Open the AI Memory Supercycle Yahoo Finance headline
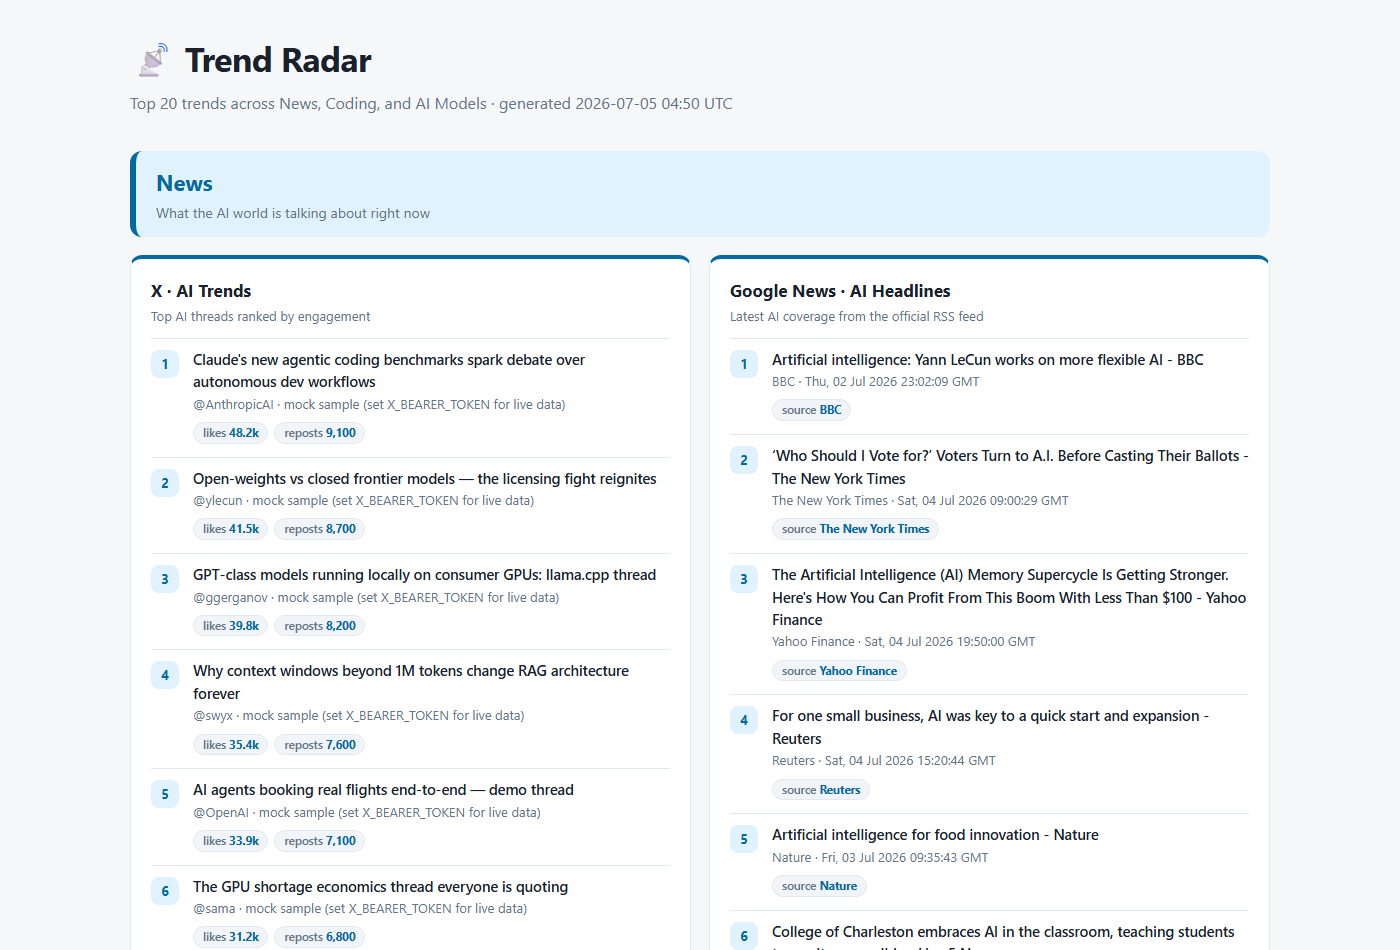1400x950 pixels. 1009,597
